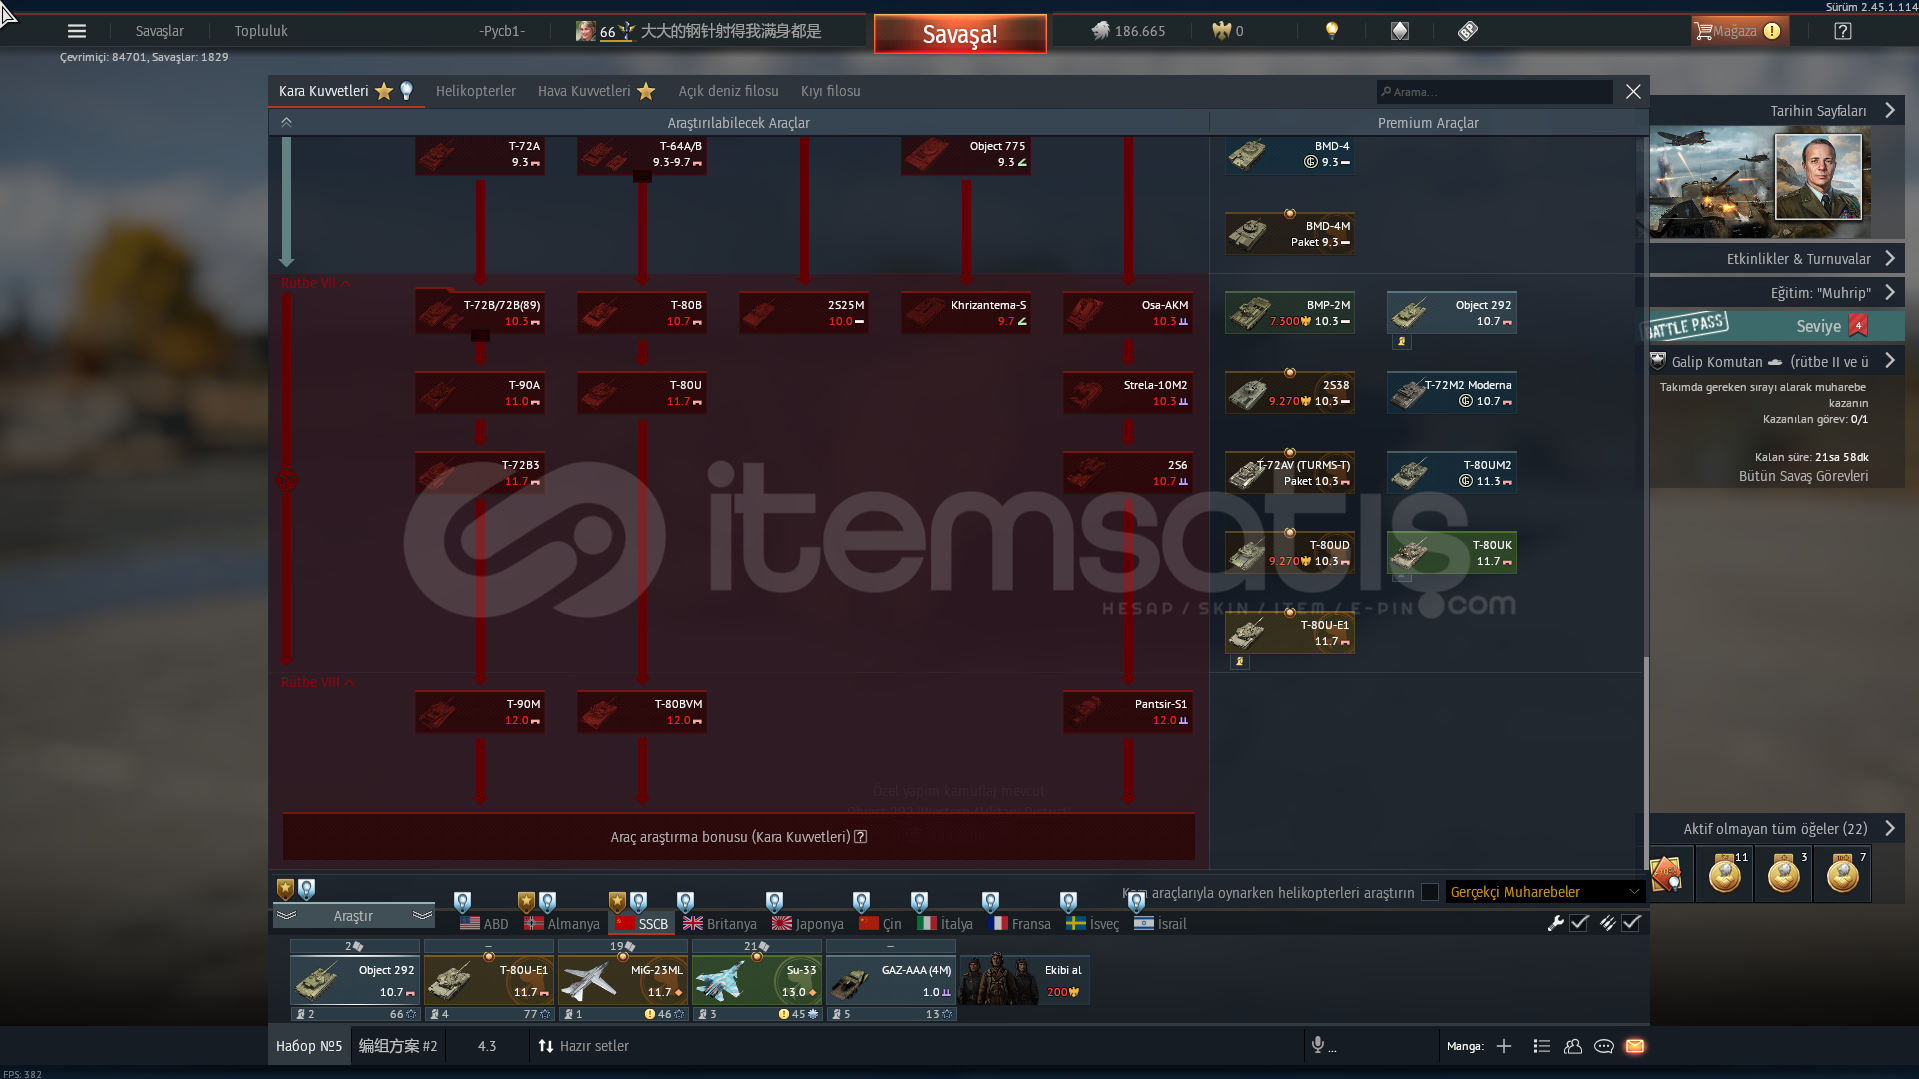This screenshot has width=1919, height=1079.
Task: Toggle helicopter research with ground vehicles checkbox
Action: (1430, 892)
